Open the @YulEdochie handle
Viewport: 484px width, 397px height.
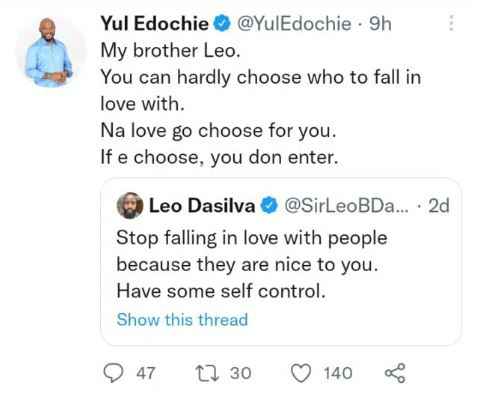(294, 24)
